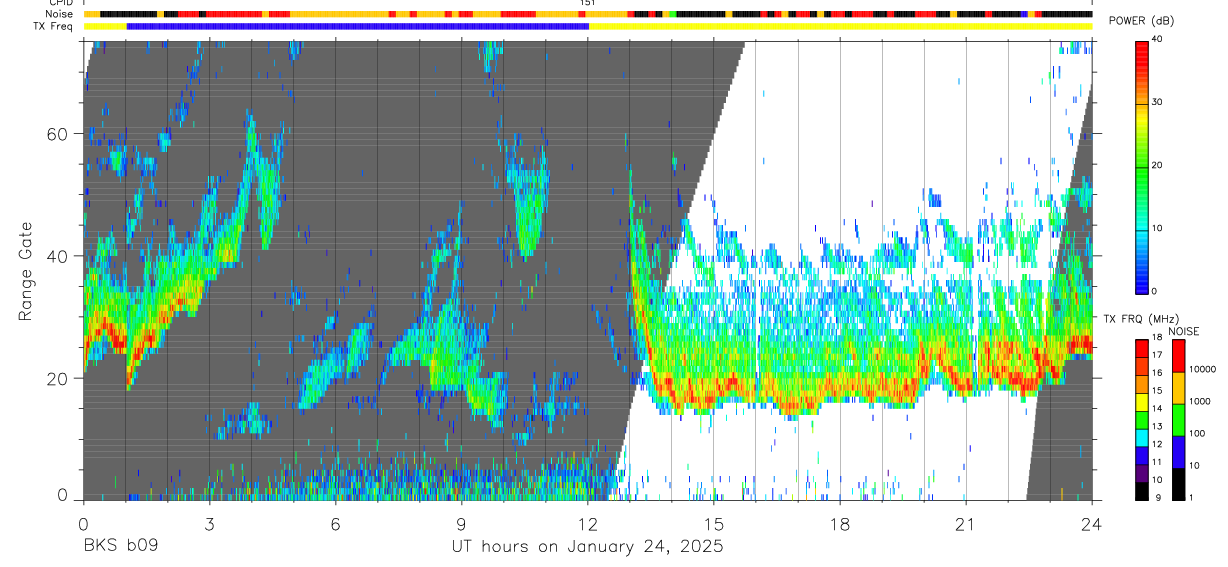
Task: Click the '30' label on POWER scale
Action: click(x=1157, y=102)
